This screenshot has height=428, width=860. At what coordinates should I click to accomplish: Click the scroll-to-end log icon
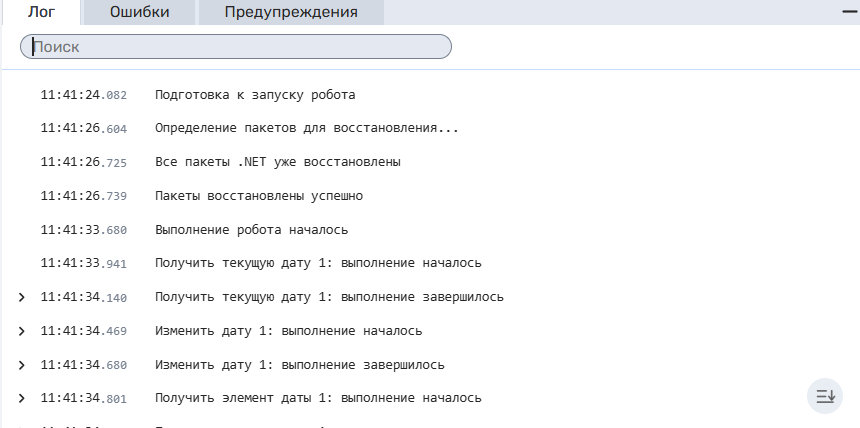(825, 397)
